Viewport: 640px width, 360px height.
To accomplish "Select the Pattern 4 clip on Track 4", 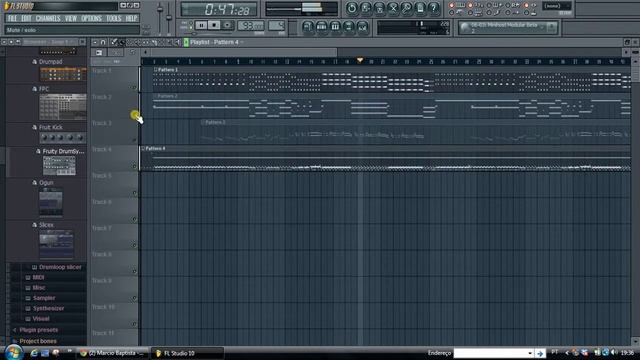I will 386,159.
